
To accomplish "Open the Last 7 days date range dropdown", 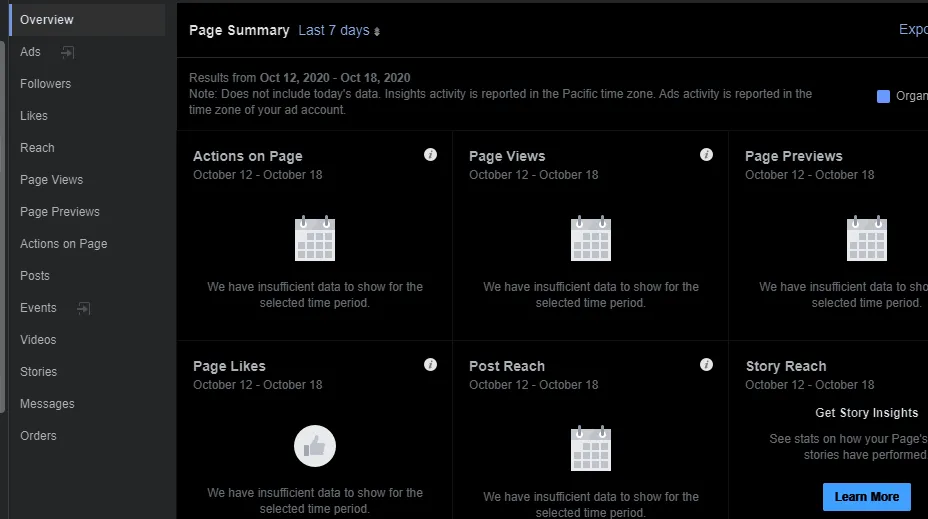I will click(339, 31).
